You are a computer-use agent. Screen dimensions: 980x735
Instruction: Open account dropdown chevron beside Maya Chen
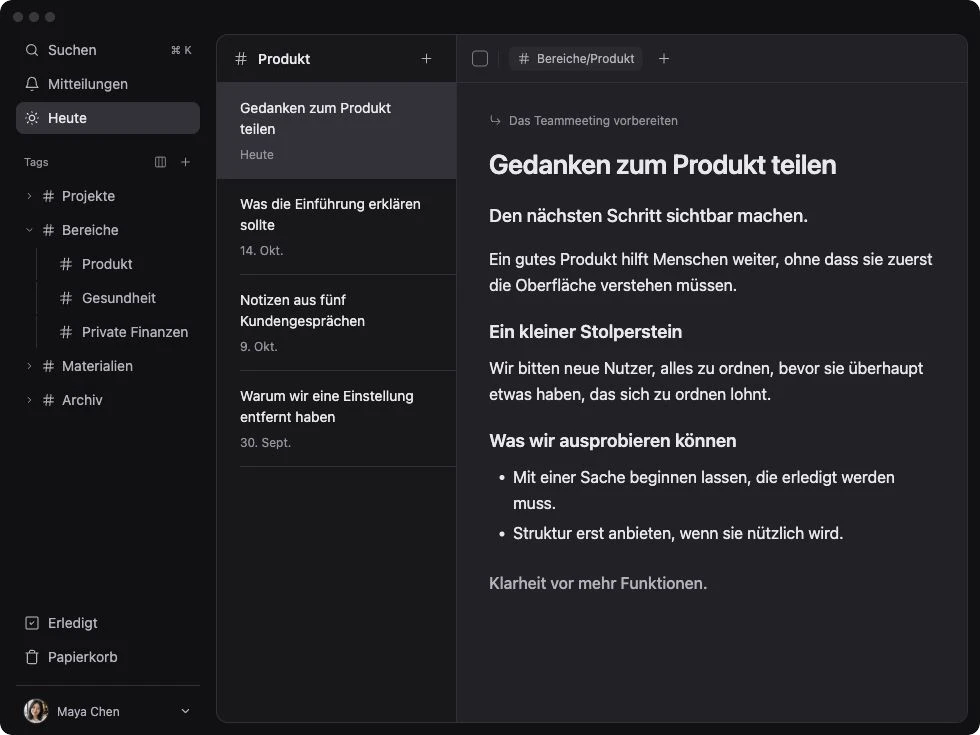point(185,711)
